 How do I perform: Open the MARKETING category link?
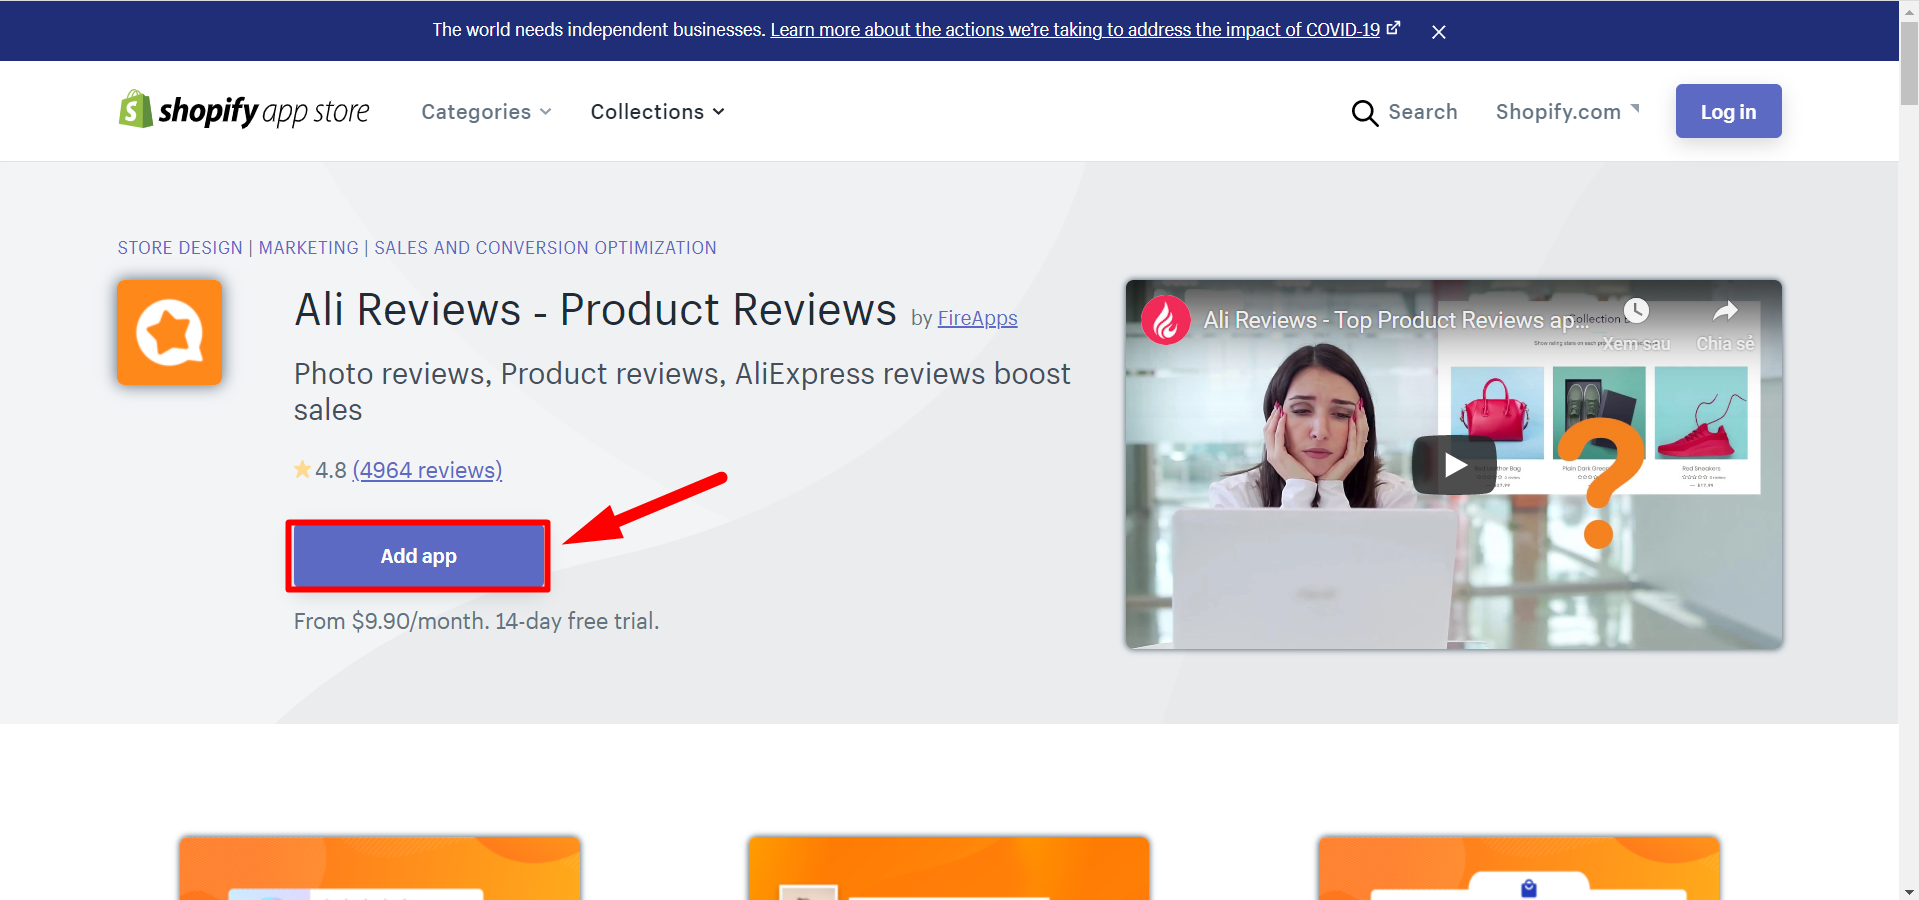coord(309,248)
